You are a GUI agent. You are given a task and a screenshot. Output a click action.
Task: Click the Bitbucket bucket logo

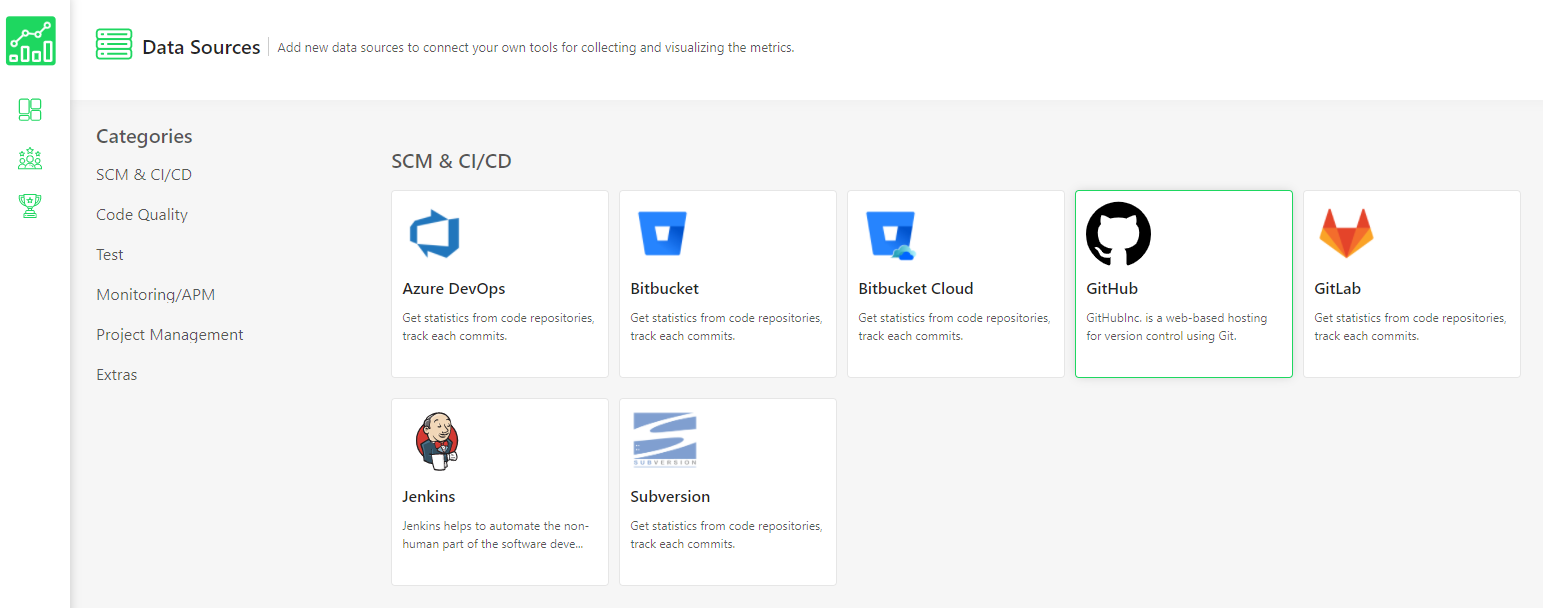click(x=662, y=234)
